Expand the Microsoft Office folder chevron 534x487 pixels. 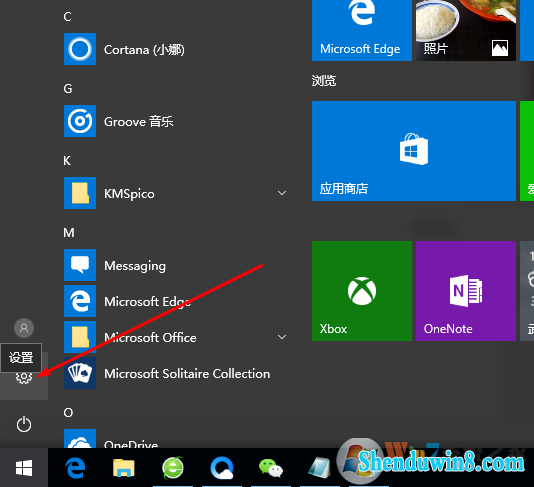[282, 337]
